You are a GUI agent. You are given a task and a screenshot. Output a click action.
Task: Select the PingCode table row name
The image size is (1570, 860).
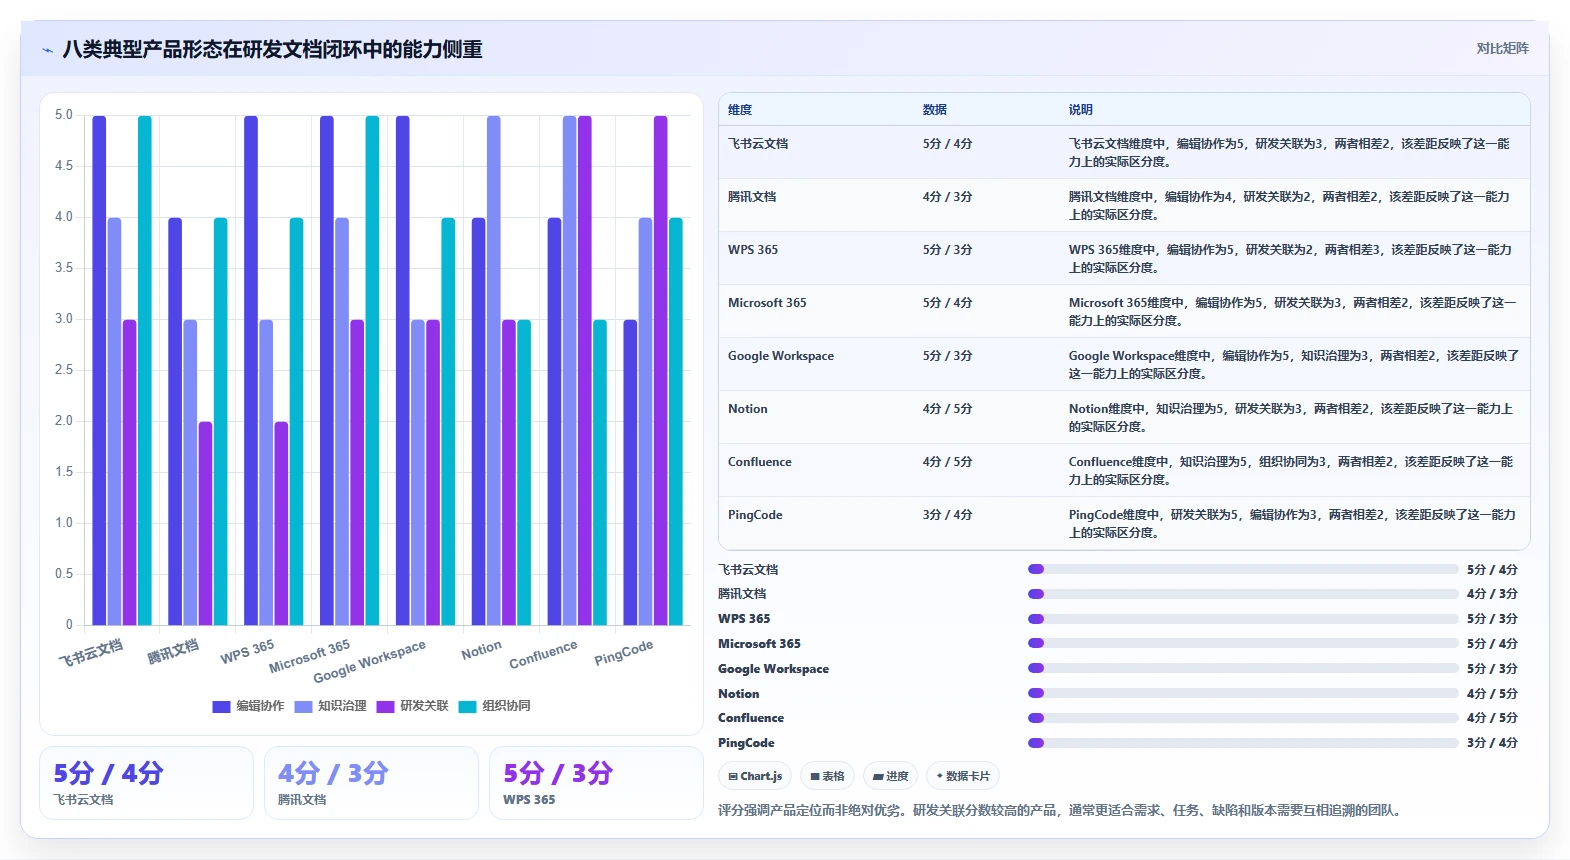pos(755,515)
